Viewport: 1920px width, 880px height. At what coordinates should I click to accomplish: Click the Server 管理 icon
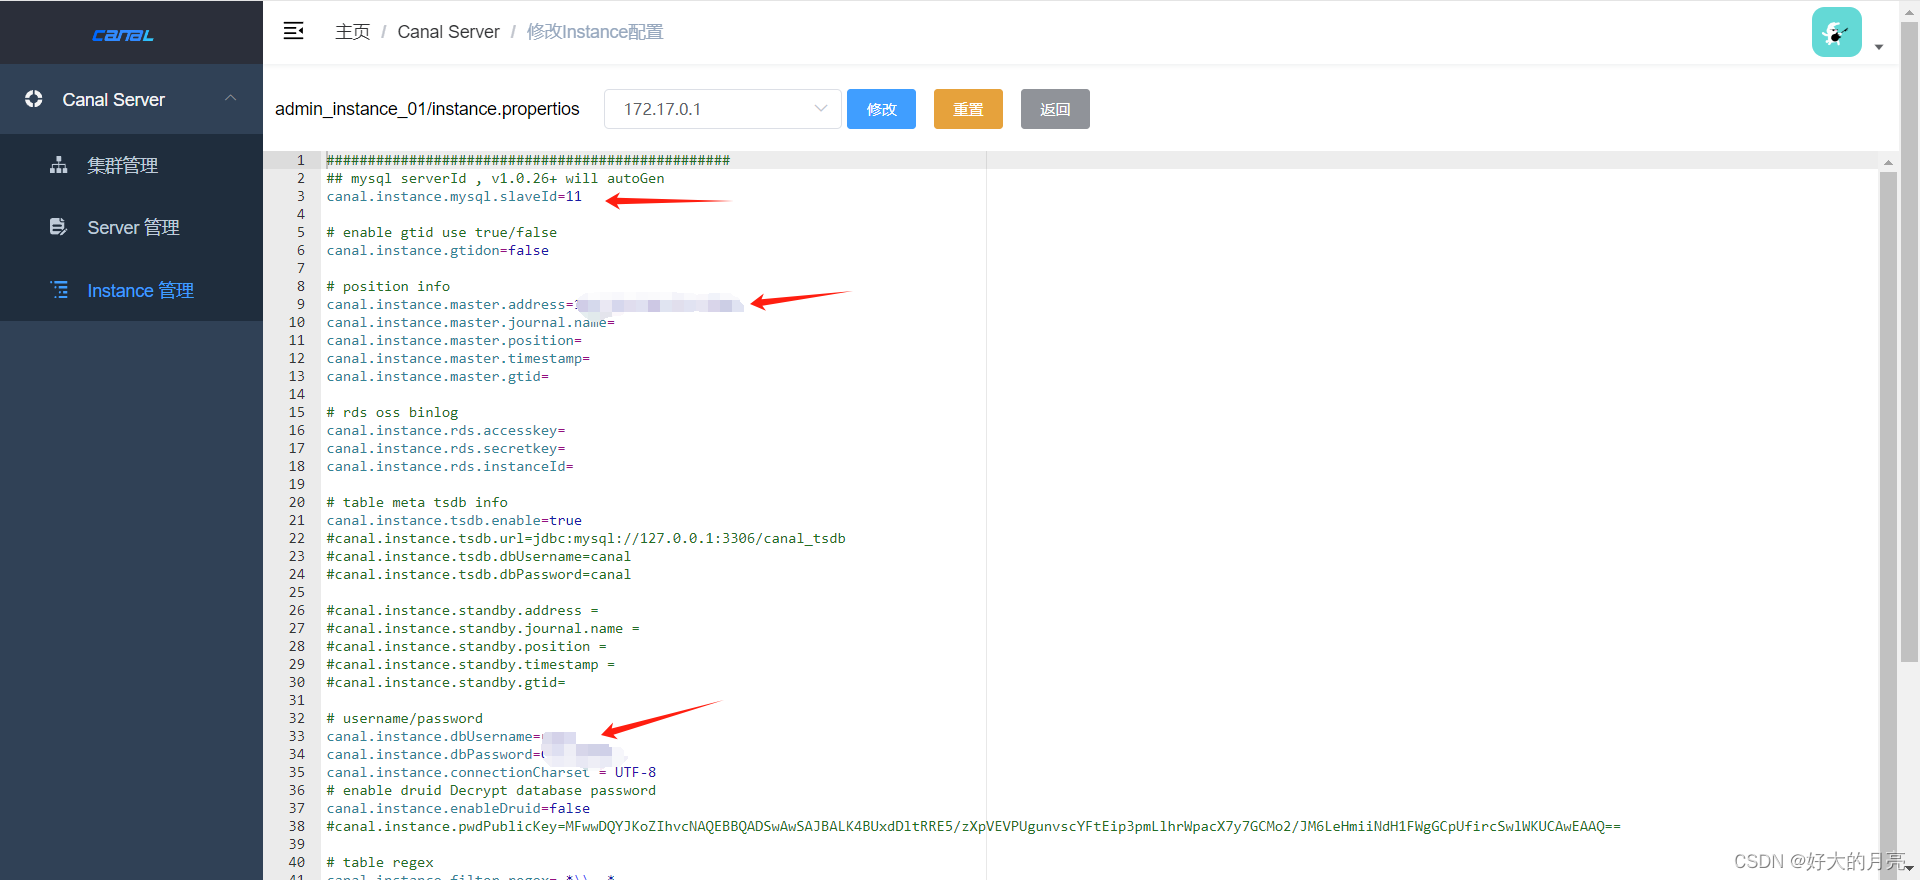59,227
